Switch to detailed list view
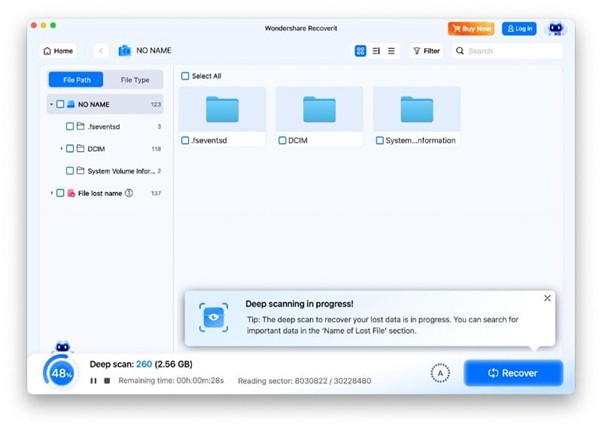Viewport: 602px width, 430px height. (x=391, y=51)
